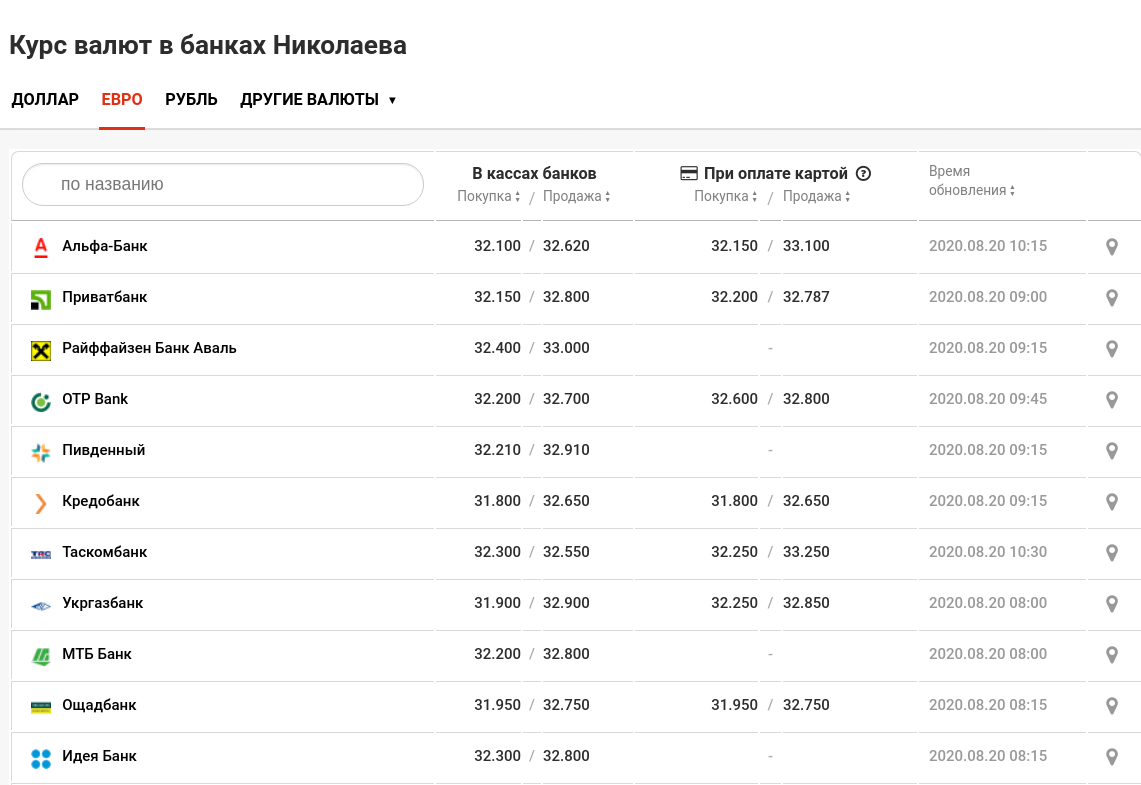Select the ЕВРО tab
This screenshot has height=785, width=1141.
[122, 100]
